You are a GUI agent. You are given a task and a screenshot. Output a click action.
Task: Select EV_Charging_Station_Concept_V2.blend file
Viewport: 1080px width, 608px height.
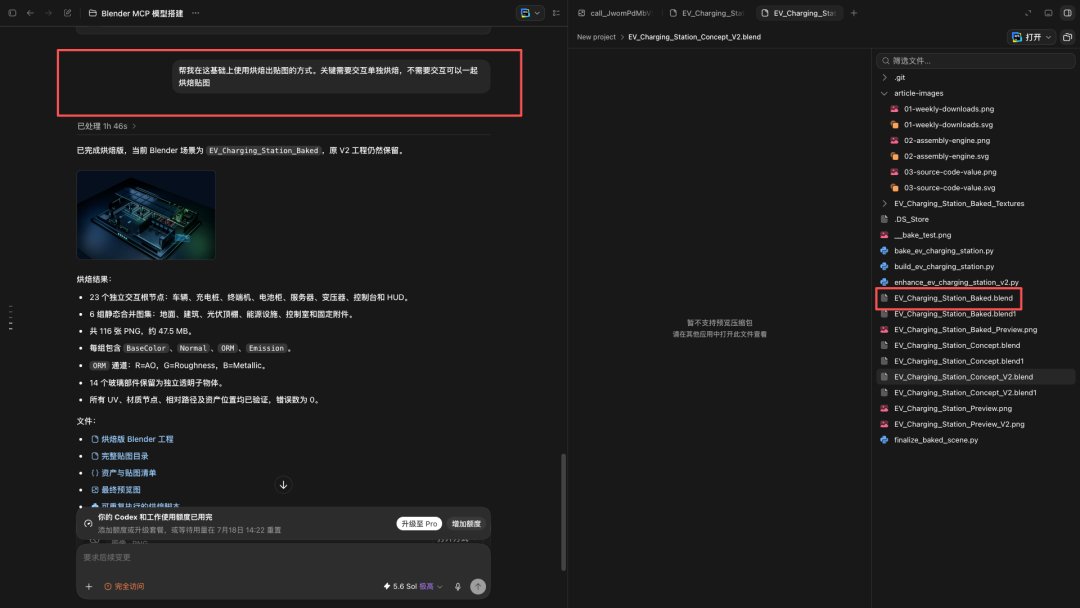(963, 377)
